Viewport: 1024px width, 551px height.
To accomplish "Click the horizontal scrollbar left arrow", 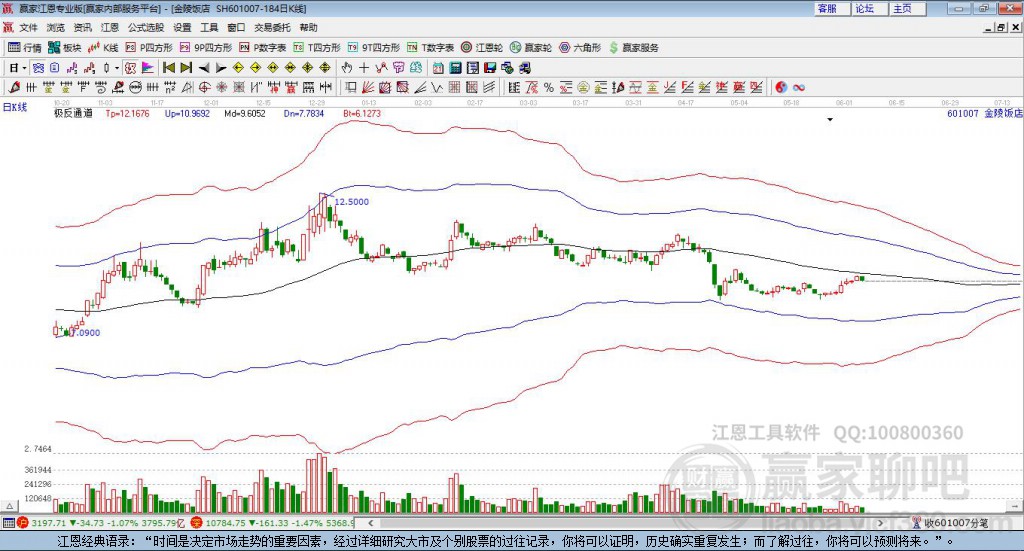I will pyautogui.click(x=371, y=523).
